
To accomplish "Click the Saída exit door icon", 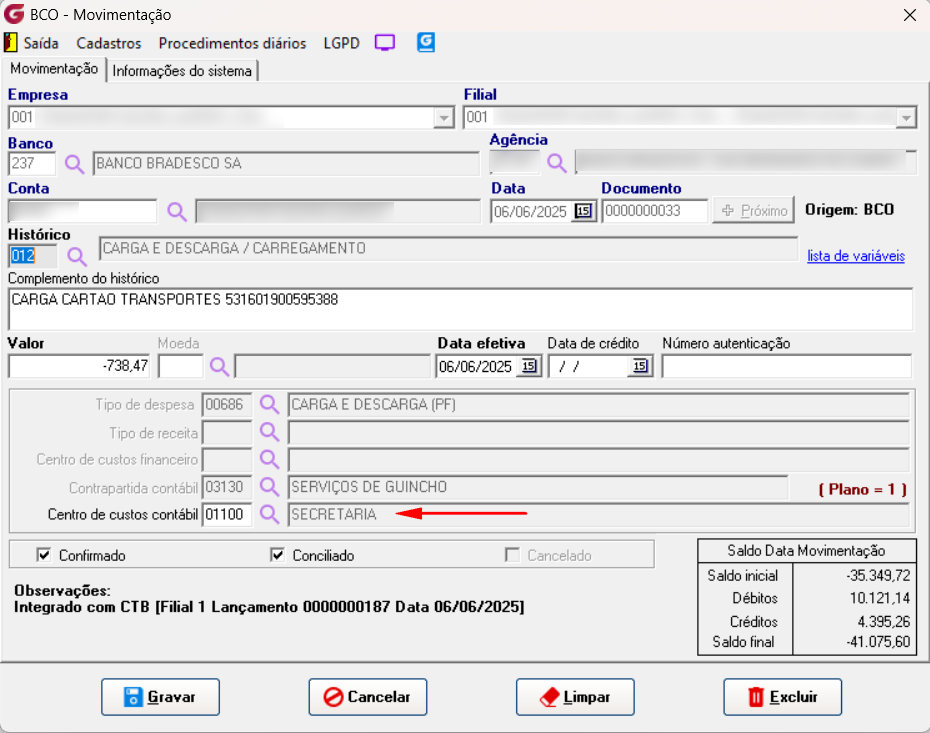I will 10,43.
